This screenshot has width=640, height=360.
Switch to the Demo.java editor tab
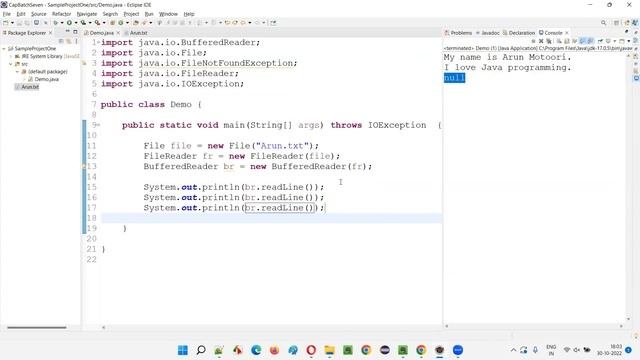(x=101, y=33)
